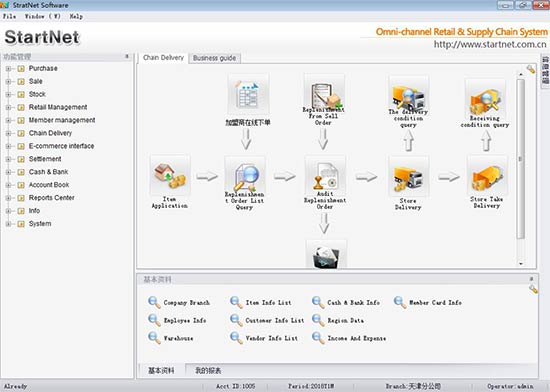Image resolution: width=550 pixels, height=392 pixels.
Task: Open The delivery condition query icon
Action: [409, 94]
